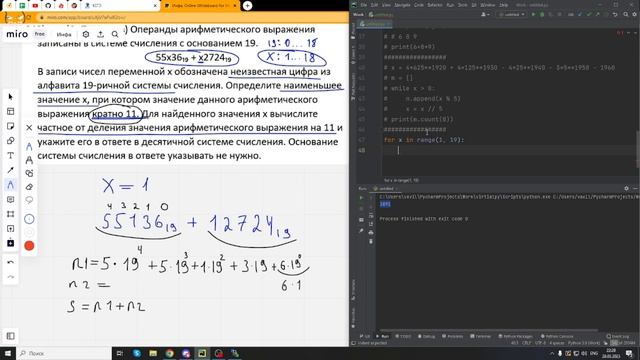Select highlighter in pen panel

29,160
